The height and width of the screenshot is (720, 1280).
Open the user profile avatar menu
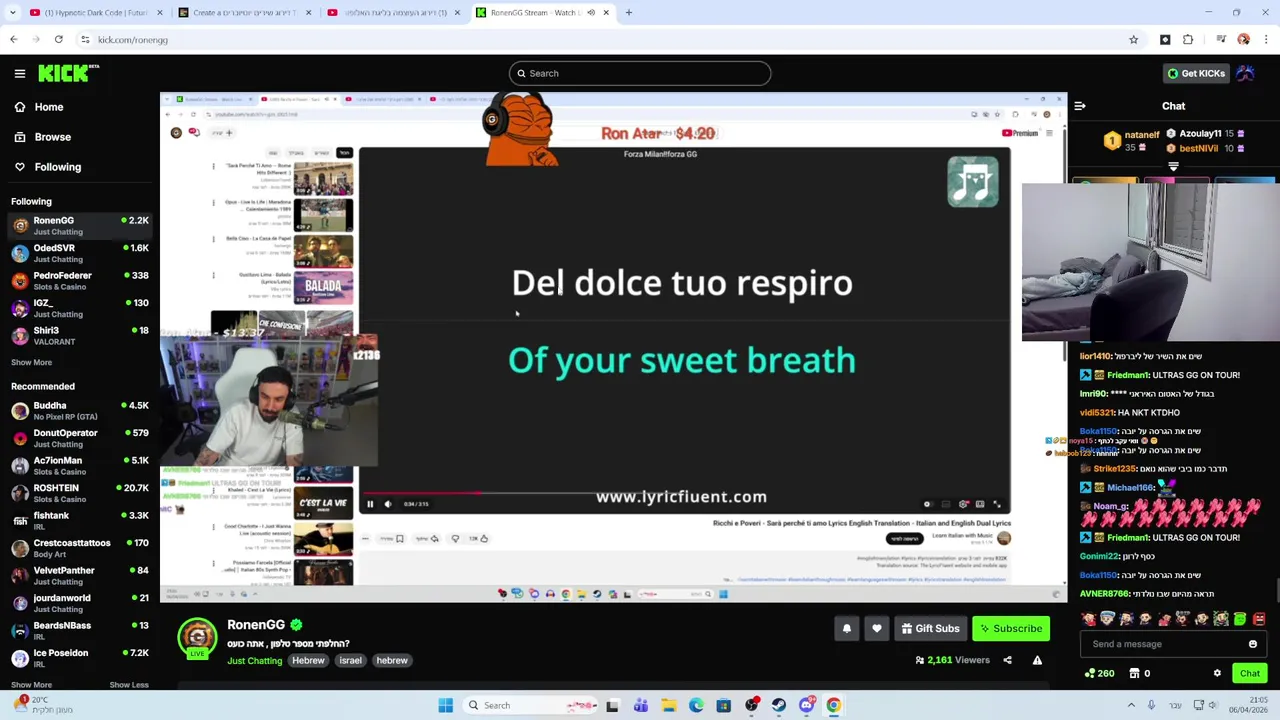pyautogui.click(x=1245, y=73)
